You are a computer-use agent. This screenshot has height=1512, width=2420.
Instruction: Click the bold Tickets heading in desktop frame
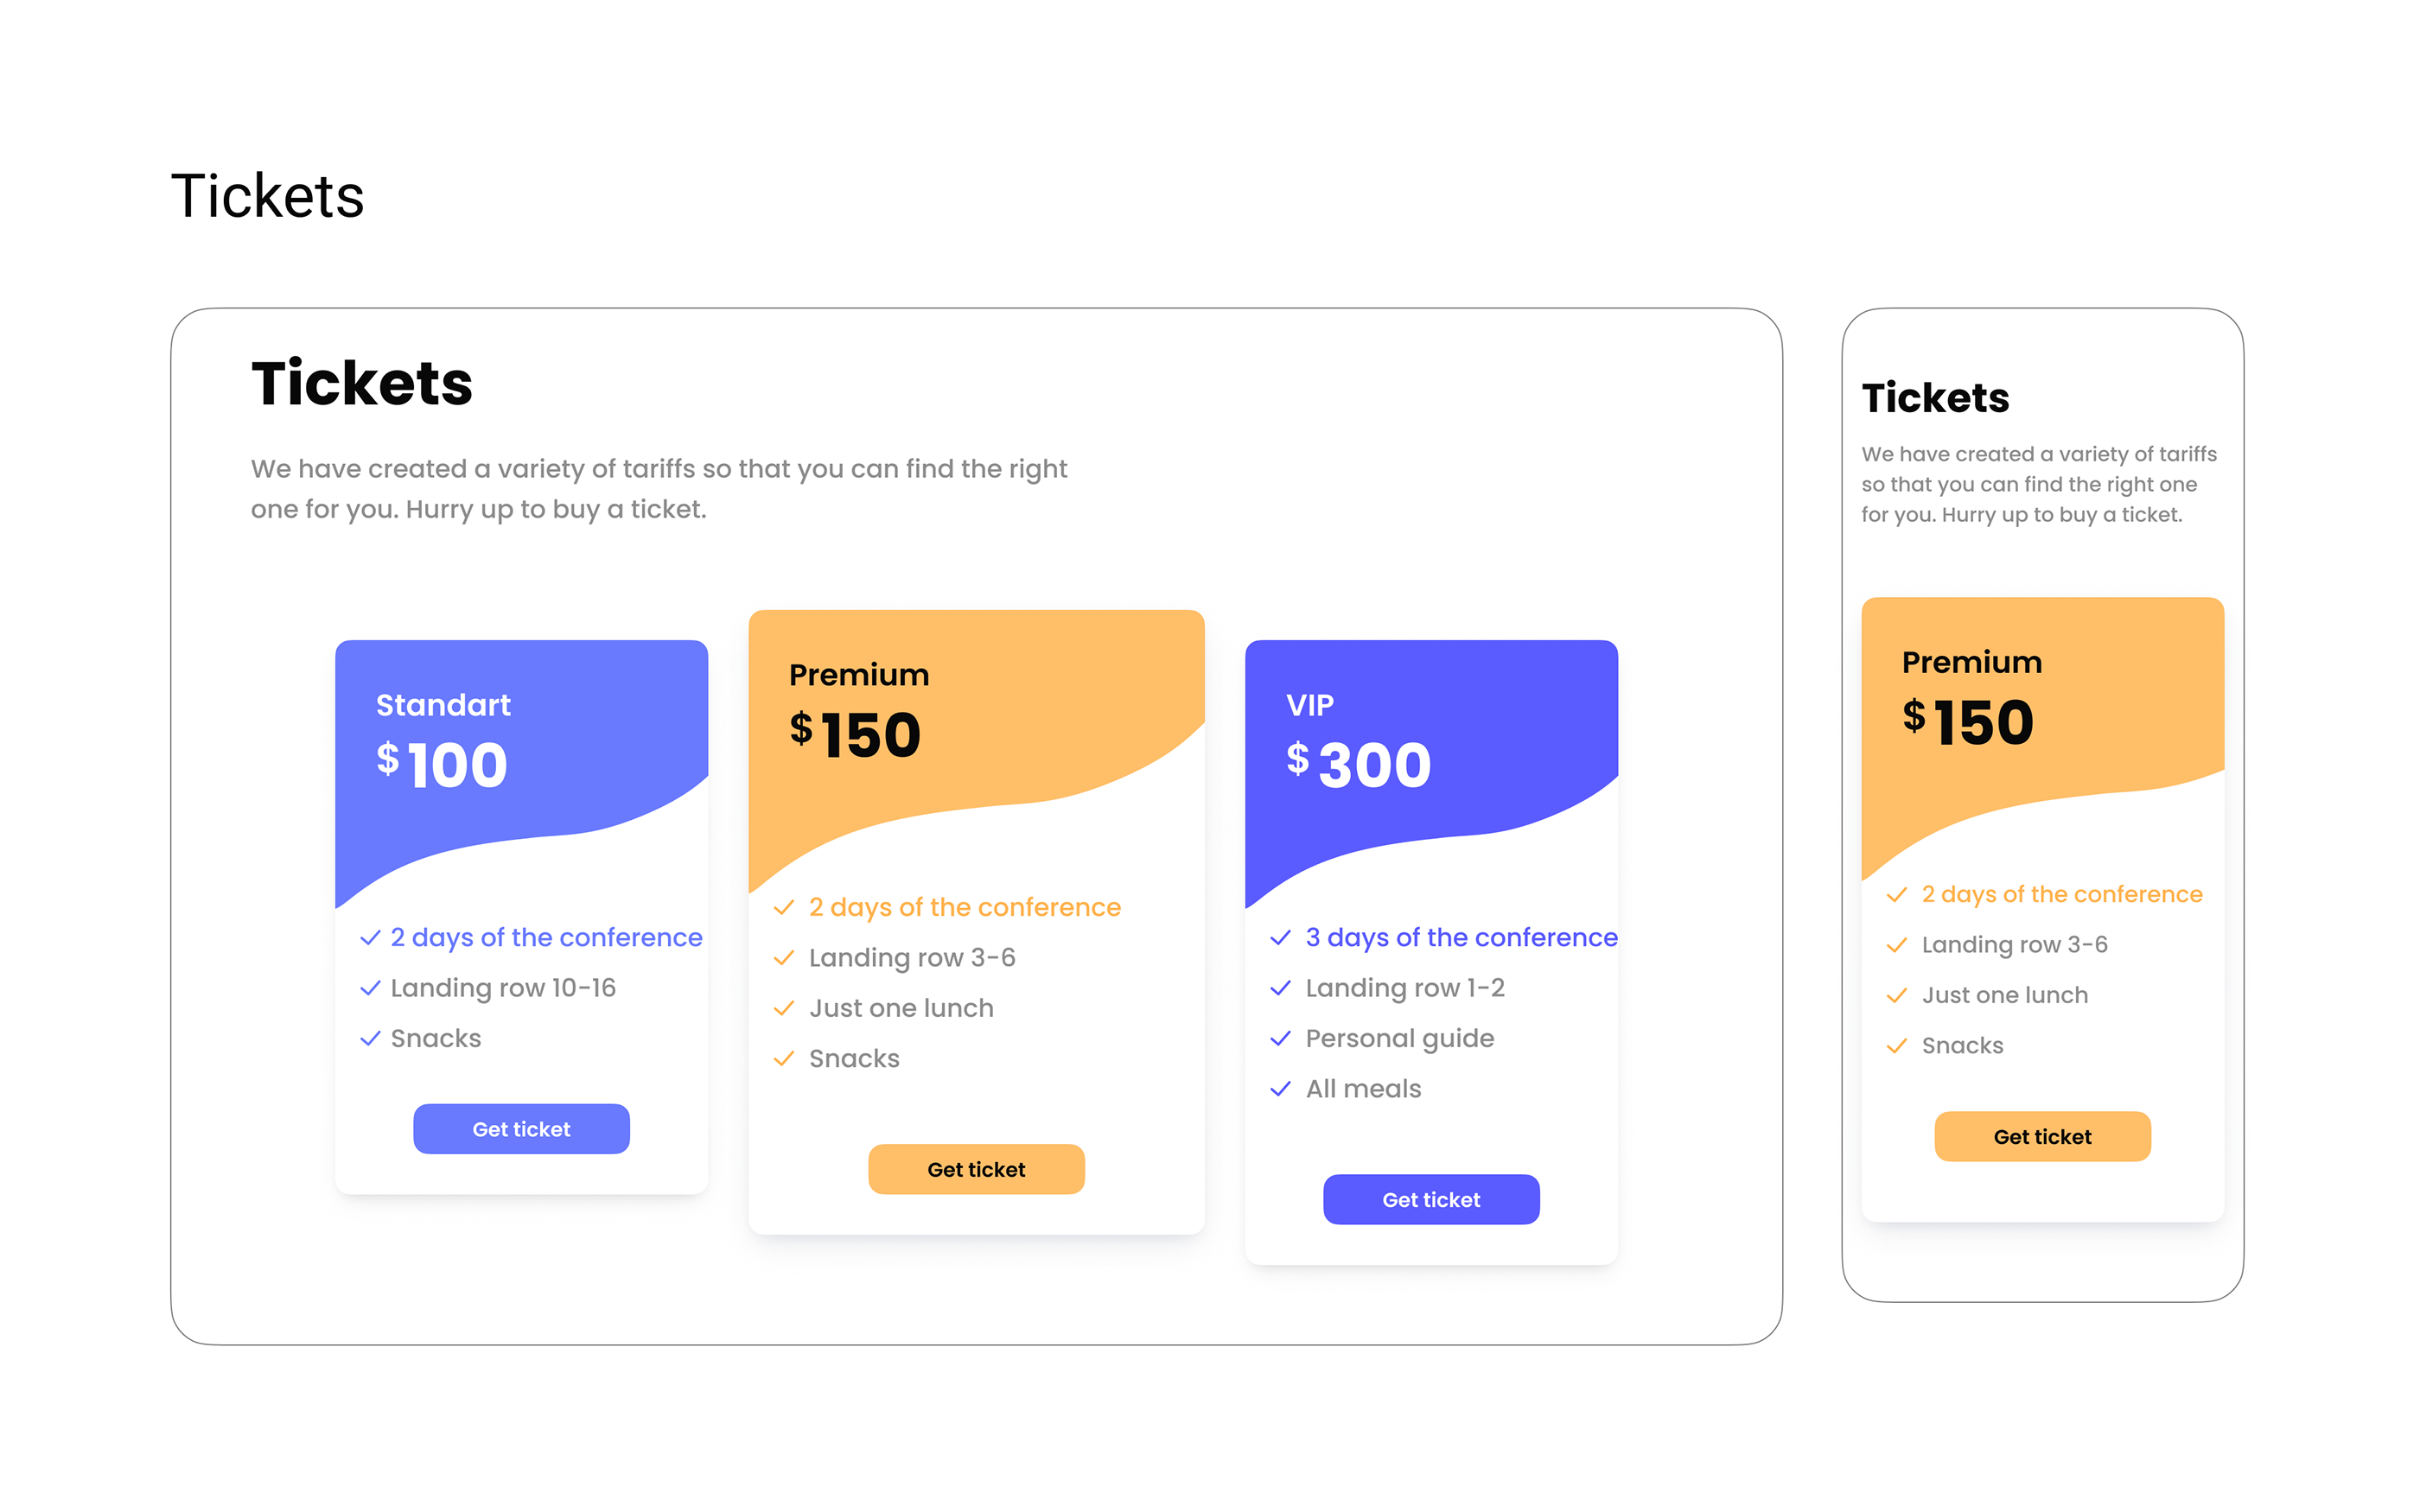[x=362, y=383]
